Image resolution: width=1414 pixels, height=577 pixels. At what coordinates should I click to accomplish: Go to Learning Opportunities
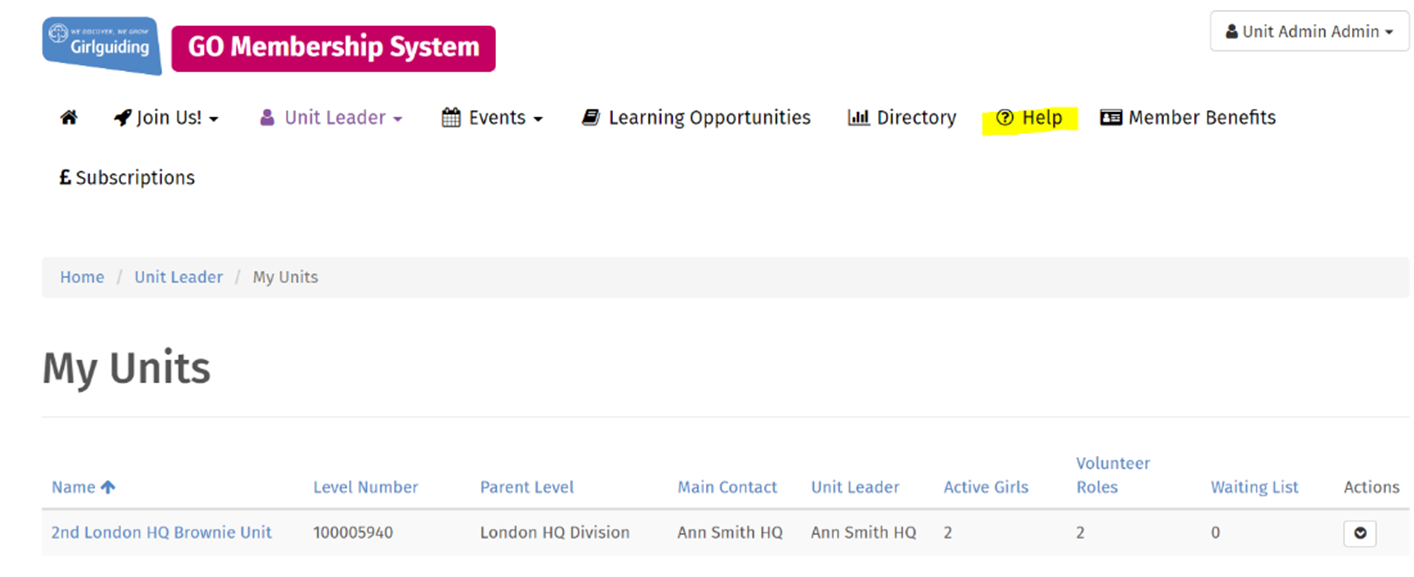(x=696, y=118)
